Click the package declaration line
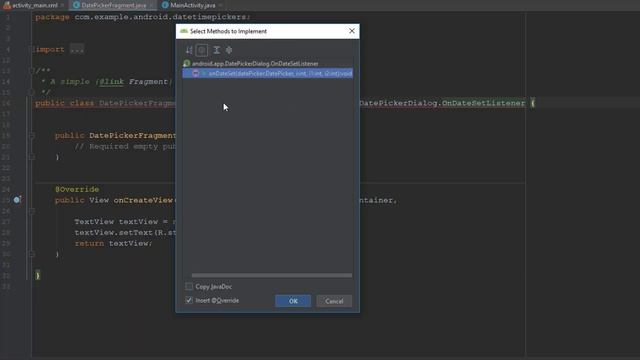Screen dimensions: 640x360 pyautogui.click(x=142, y=17)
